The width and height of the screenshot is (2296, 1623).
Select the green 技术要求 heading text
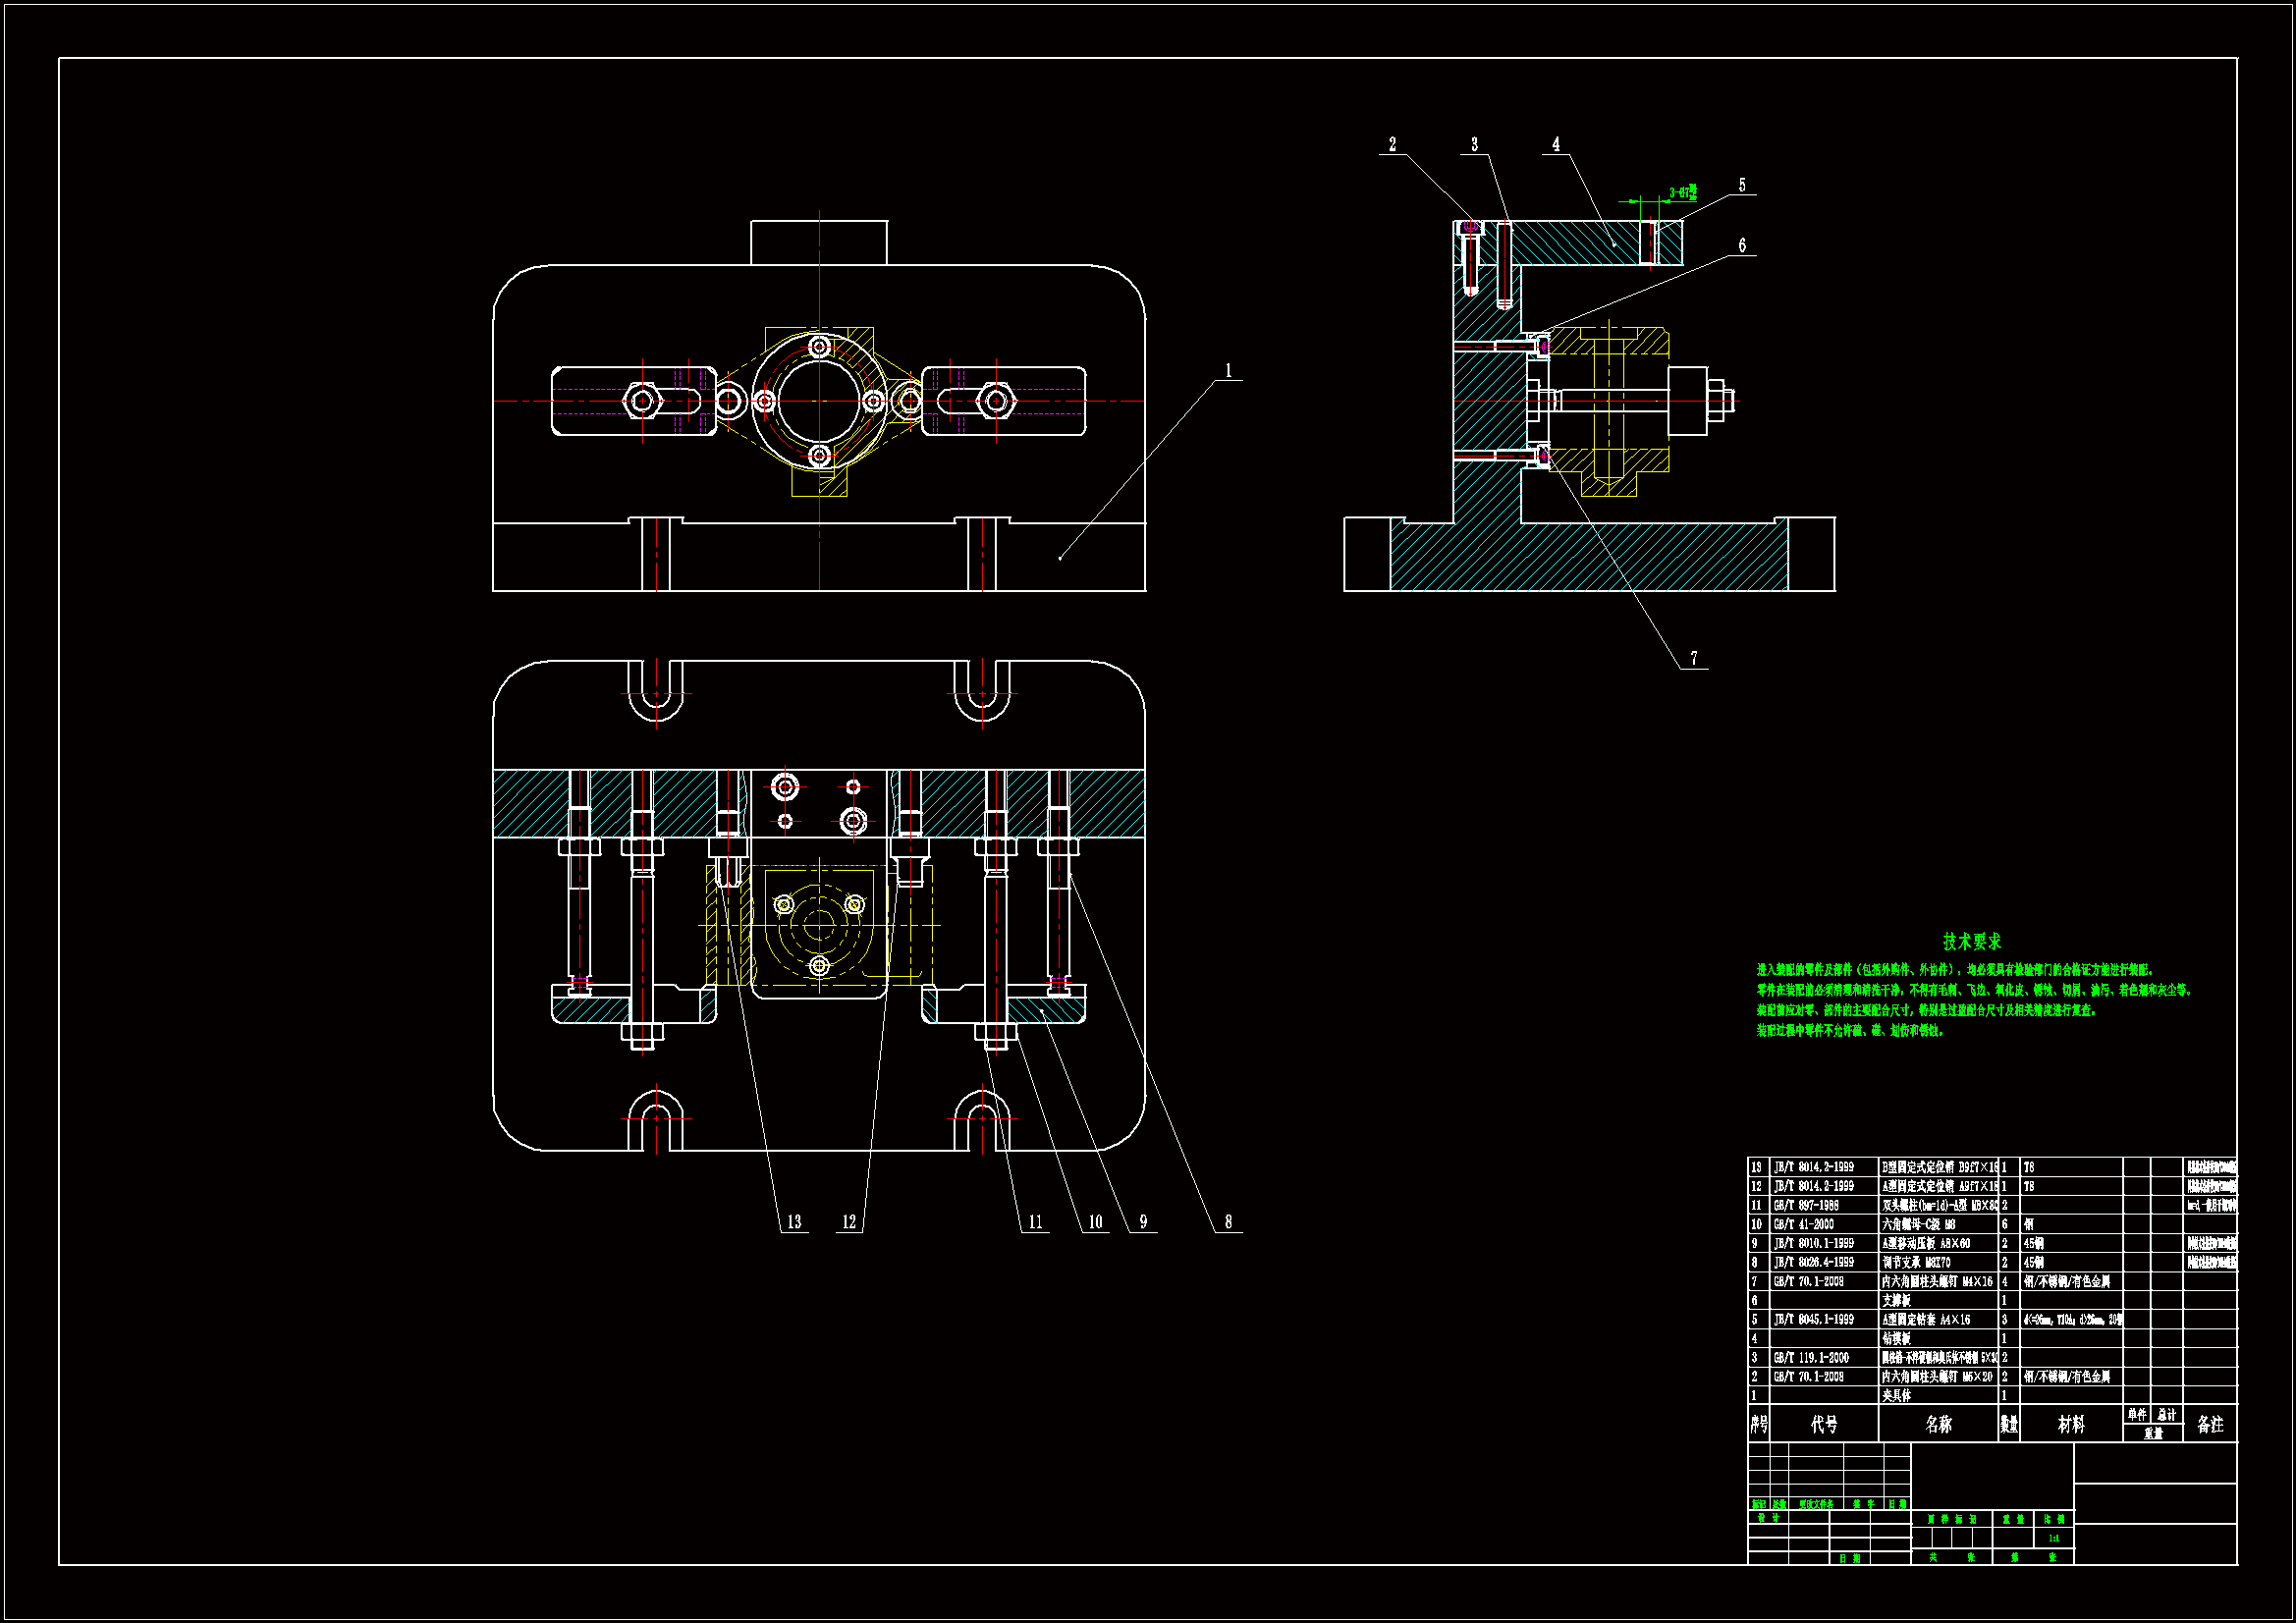pos(1972,942)
